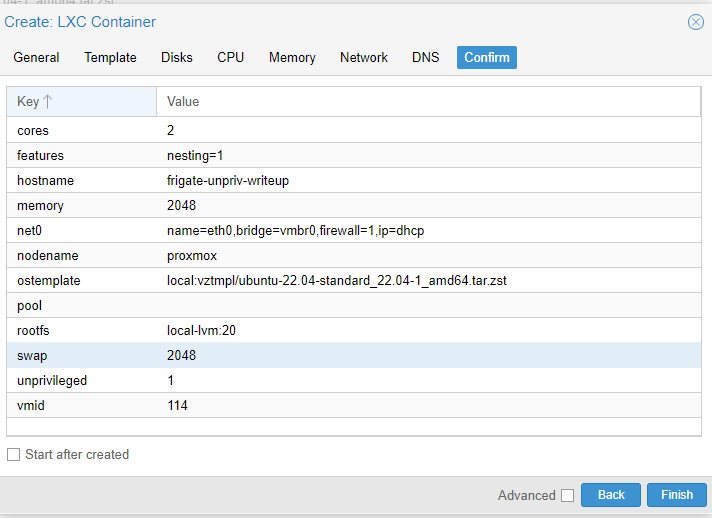Switch to the Memory tab
The height and width of the screenshot is (518, 712).
(x=292, y=58)
